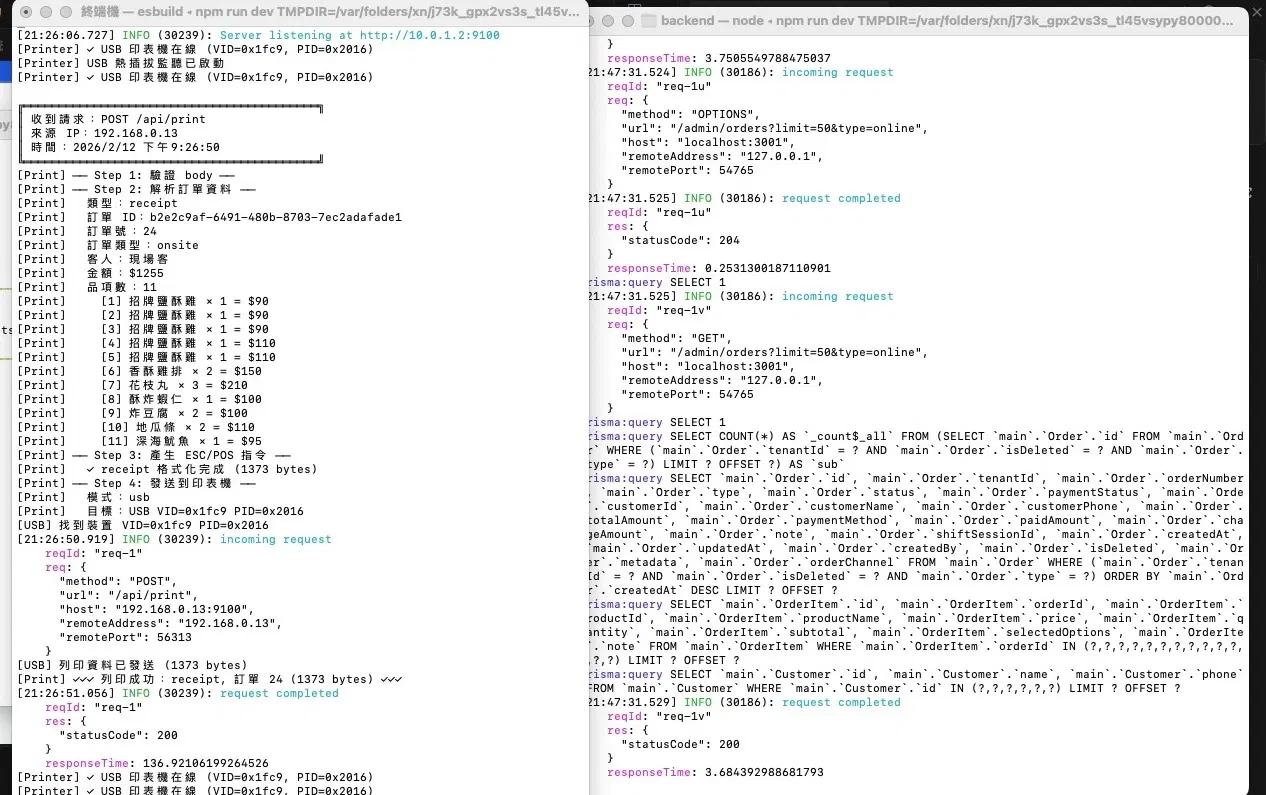
Task: Click the boxed POST /api/print request header
Action: (x=118, y=119)
